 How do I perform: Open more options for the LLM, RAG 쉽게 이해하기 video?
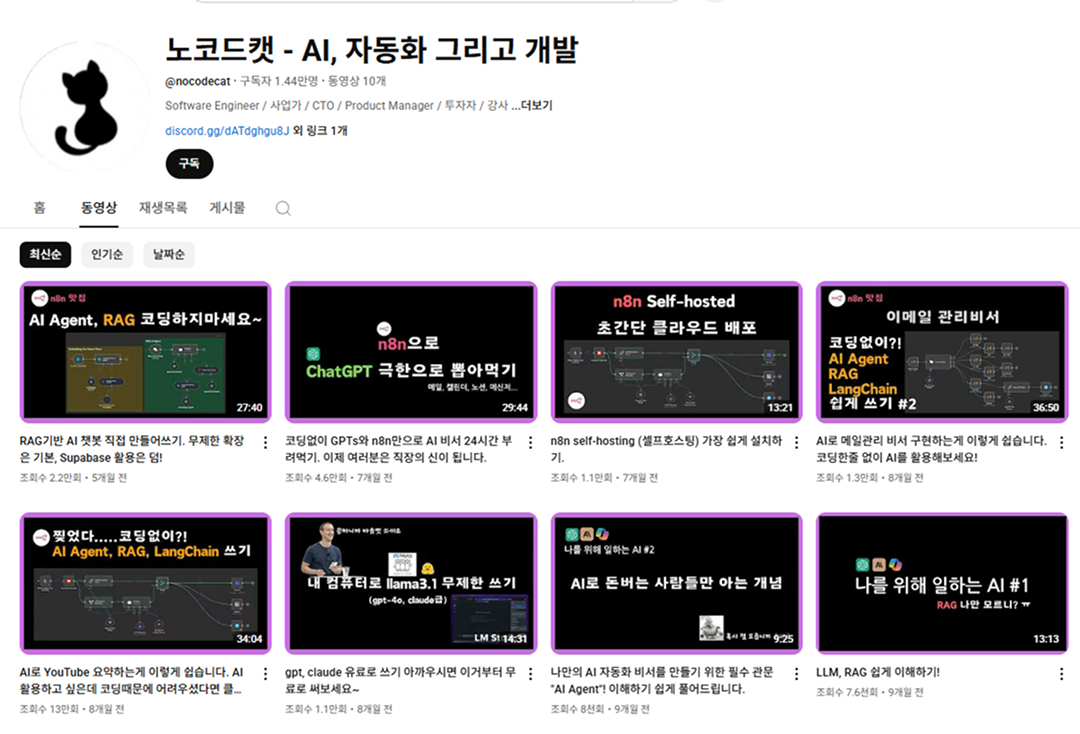(1061, 674)
